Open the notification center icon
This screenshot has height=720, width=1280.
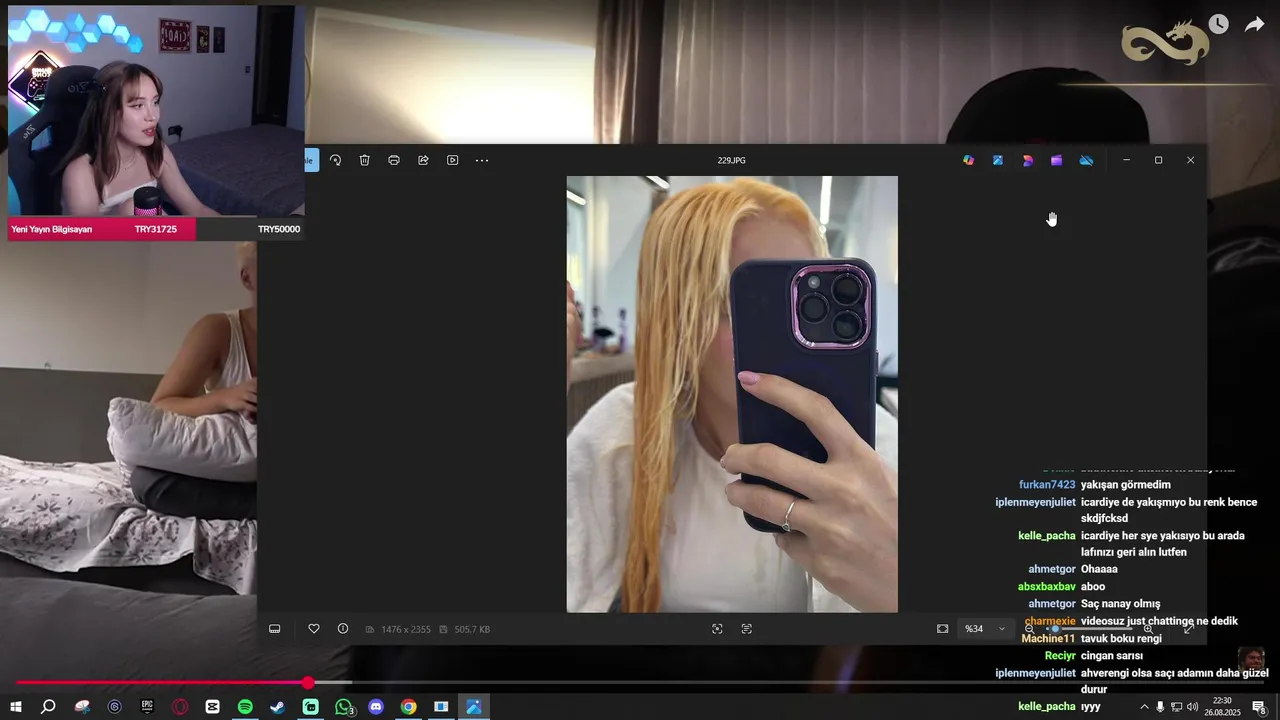pos(1259,707)
